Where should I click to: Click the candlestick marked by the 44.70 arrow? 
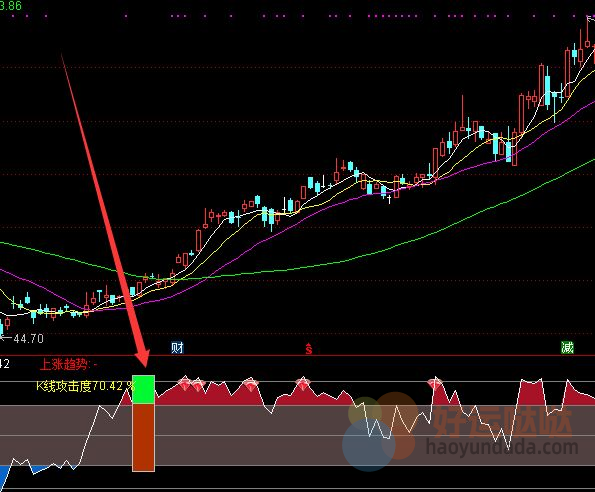(x=1, y=327)
